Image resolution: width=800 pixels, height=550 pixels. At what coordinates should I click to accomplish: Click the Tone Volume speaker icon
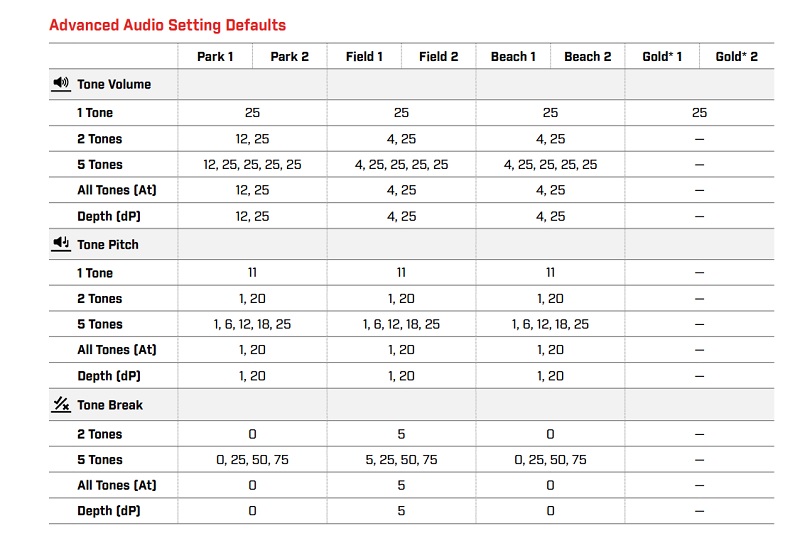click(60, 84)
